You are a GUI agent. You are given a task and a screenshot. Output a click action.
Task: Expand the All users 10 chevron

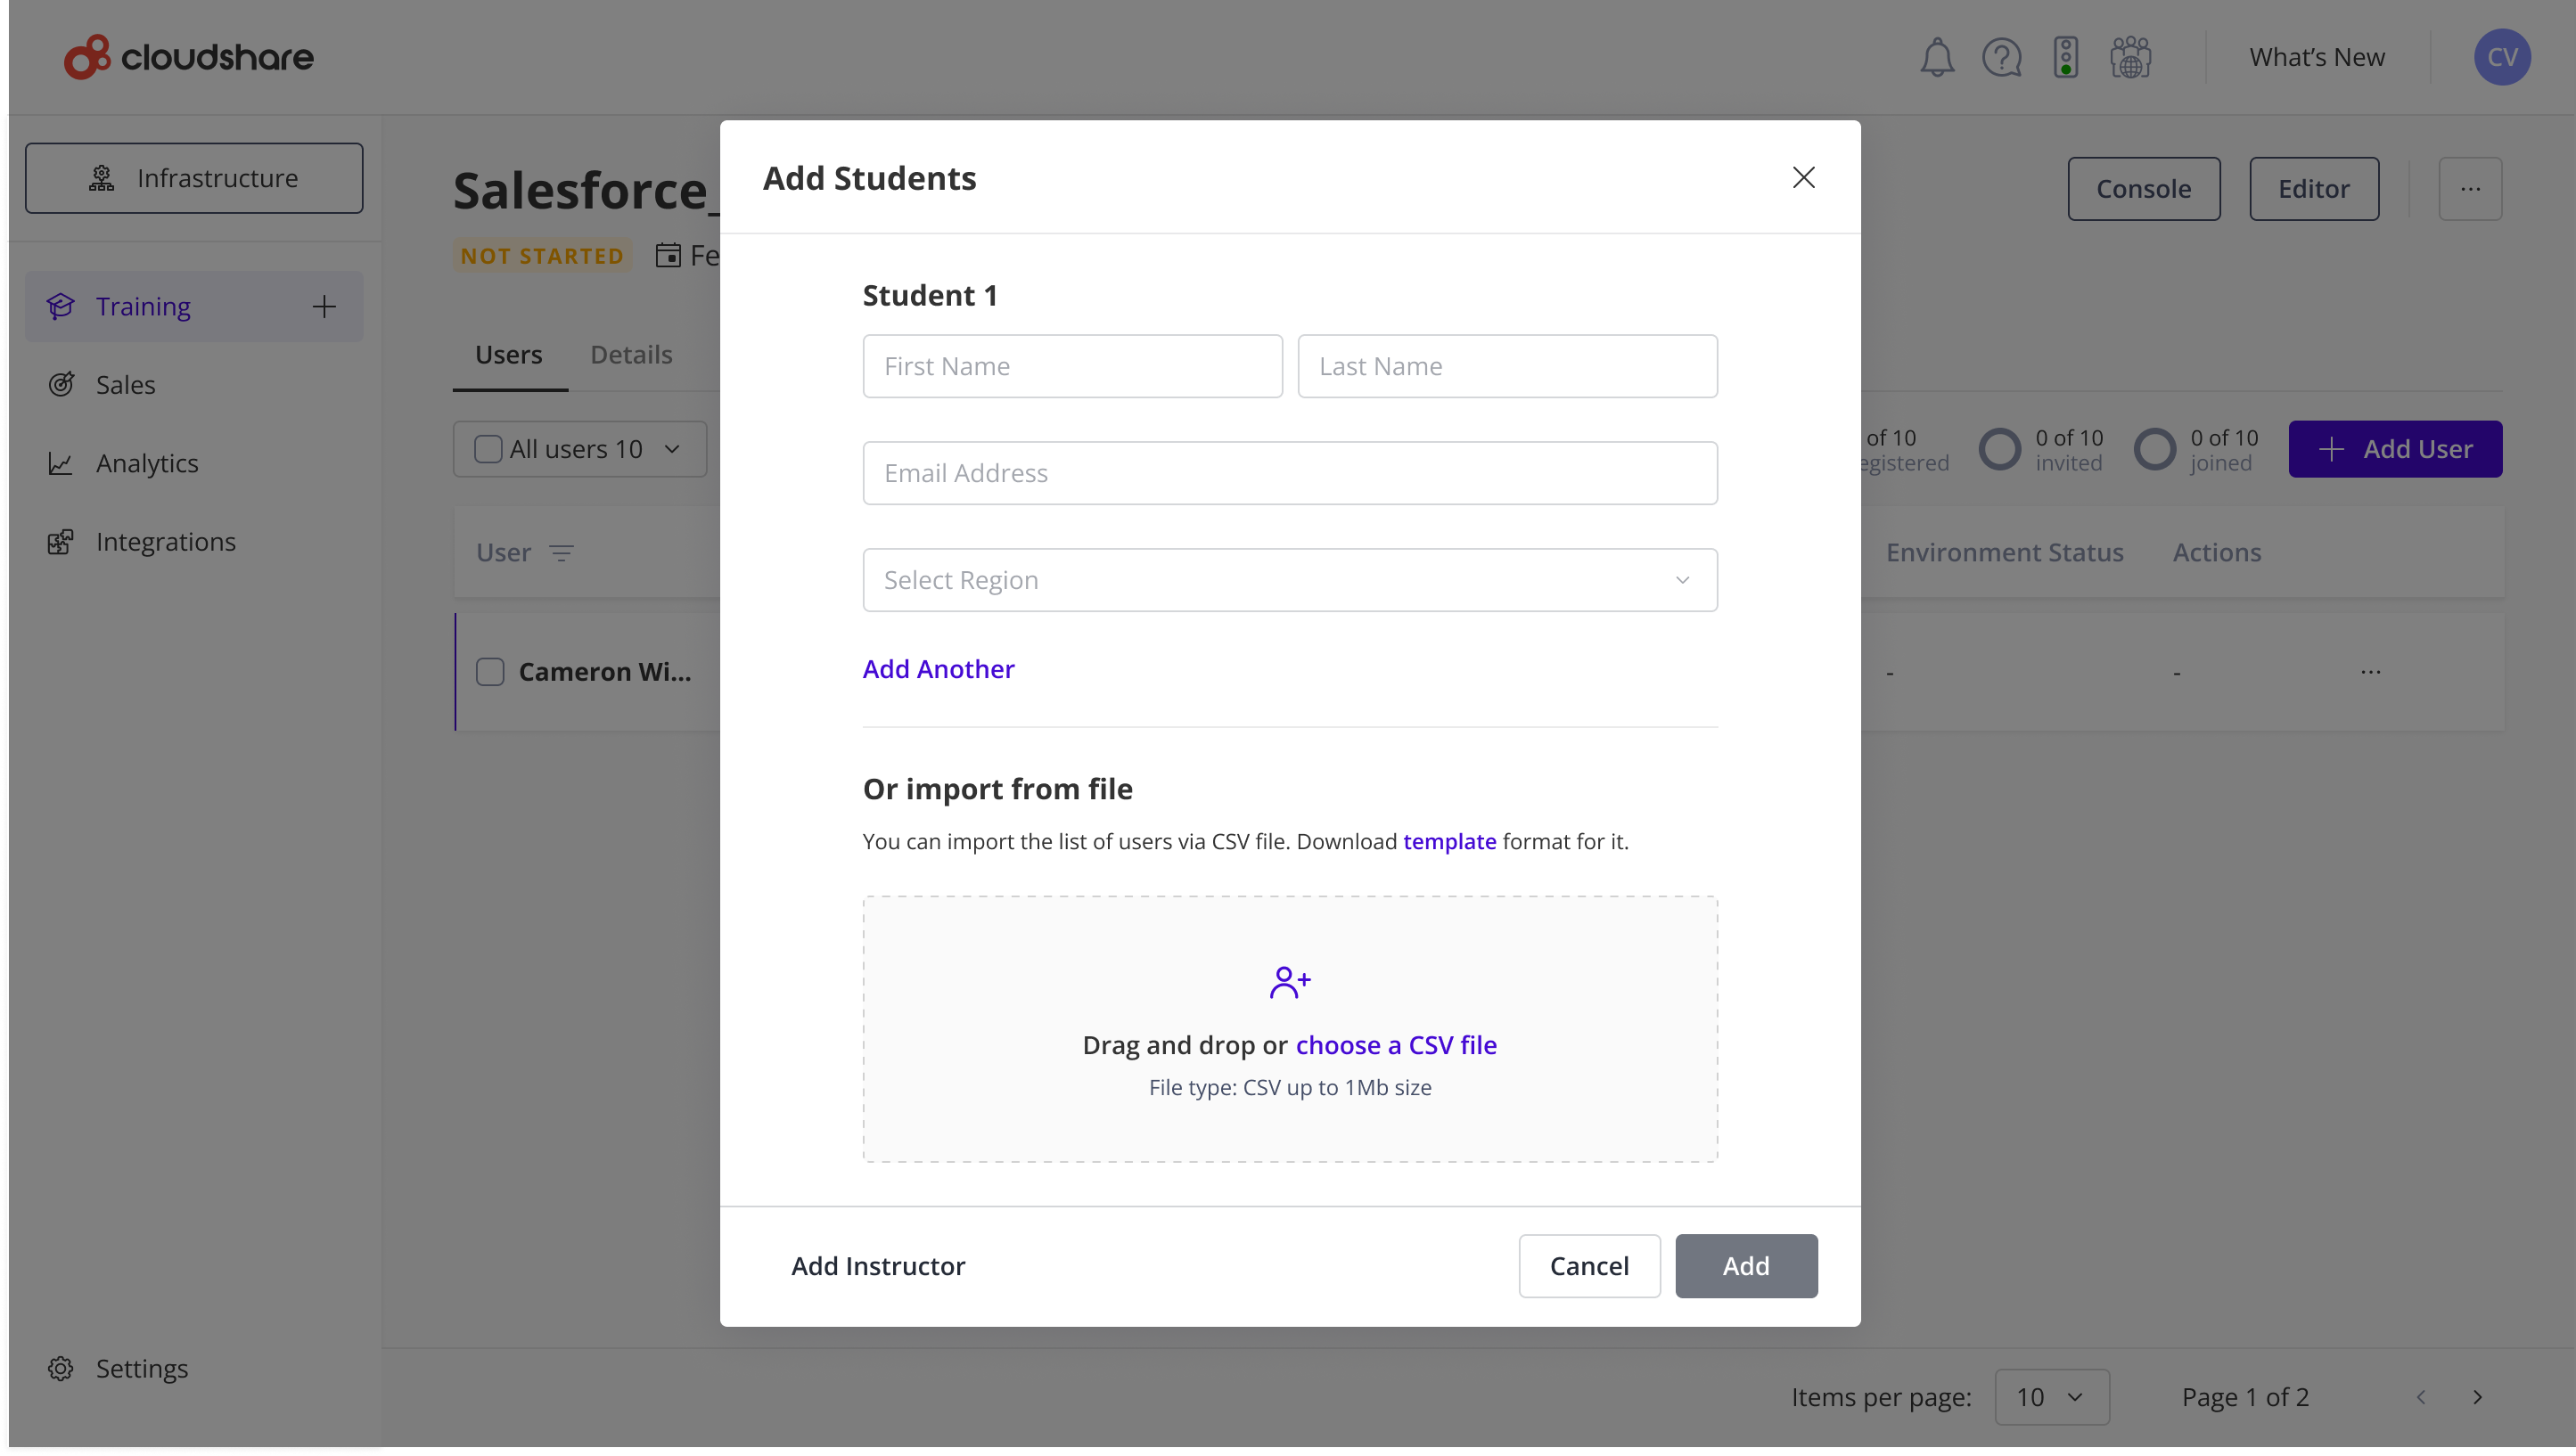[x=672, y=449]
